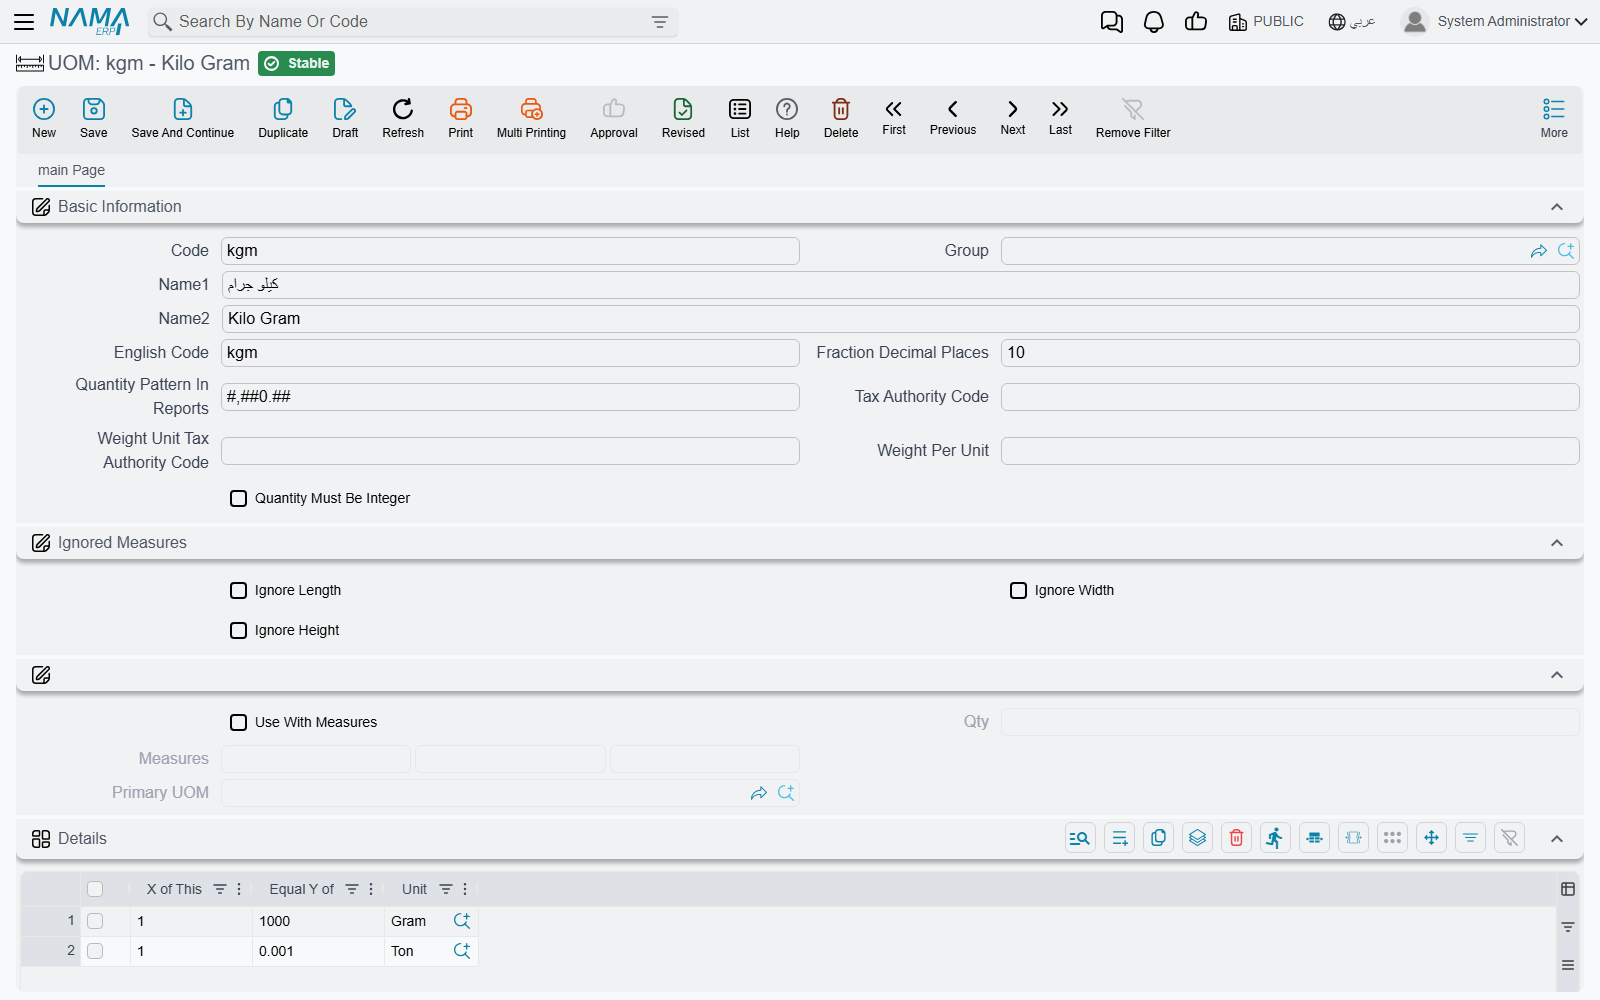Enable Ignore Length checkbox
Viewport: 1600px width, 1000px height.
(x=238, y=590)
